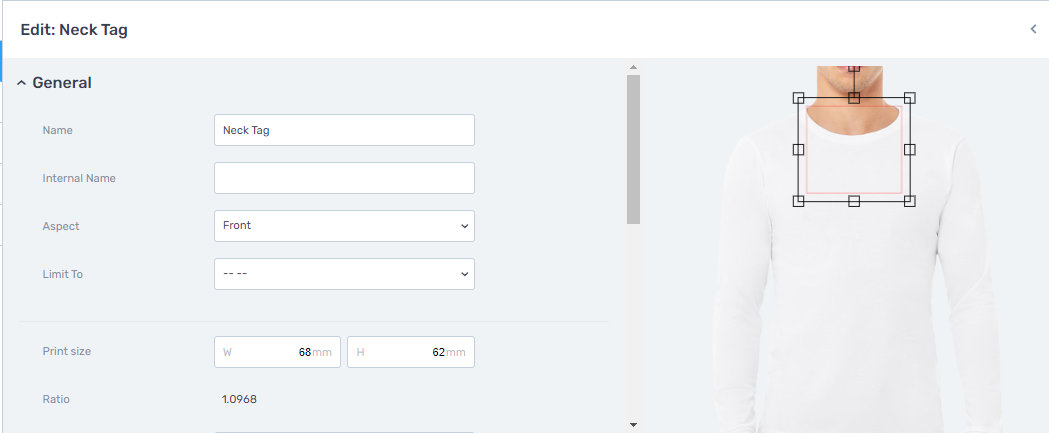The height and width of the screenshot is (433, 1049).
Task: Select the bottom-right resize handle of print area
Action: click(x=909, y=201)
